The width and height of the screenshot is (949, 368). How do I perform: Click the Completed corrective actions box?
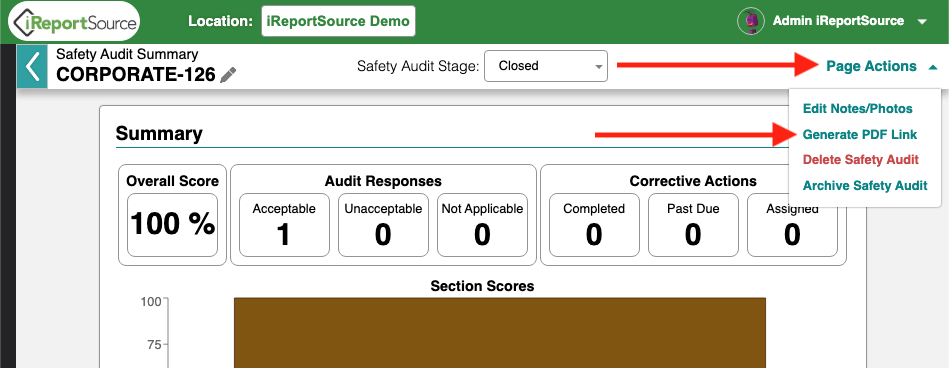tap(594, 225)
